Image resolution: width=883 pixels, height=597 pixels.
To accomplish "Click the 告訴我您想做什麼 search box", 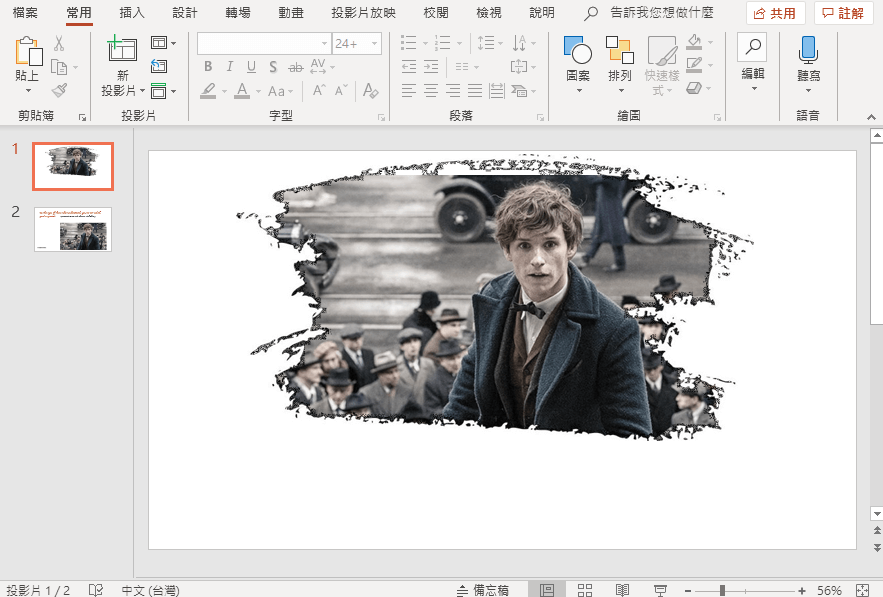I will [662, 13].
